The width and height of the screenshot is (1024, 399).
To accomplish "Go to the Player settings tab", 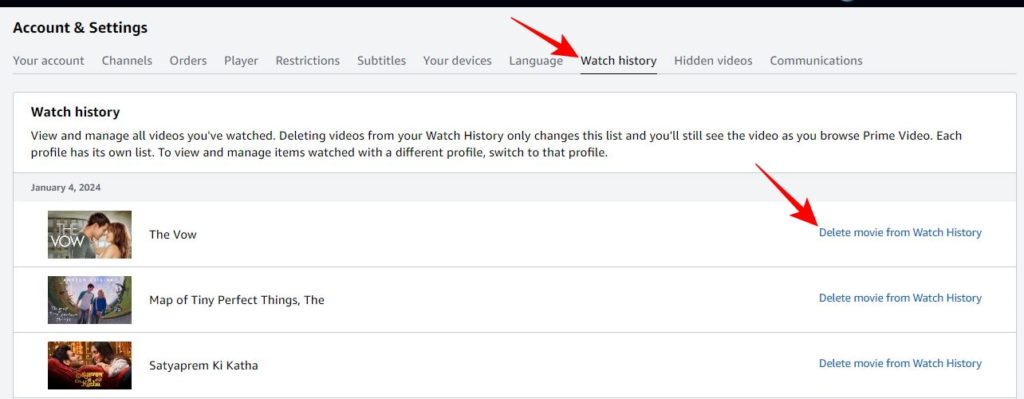I will [241, 61].
